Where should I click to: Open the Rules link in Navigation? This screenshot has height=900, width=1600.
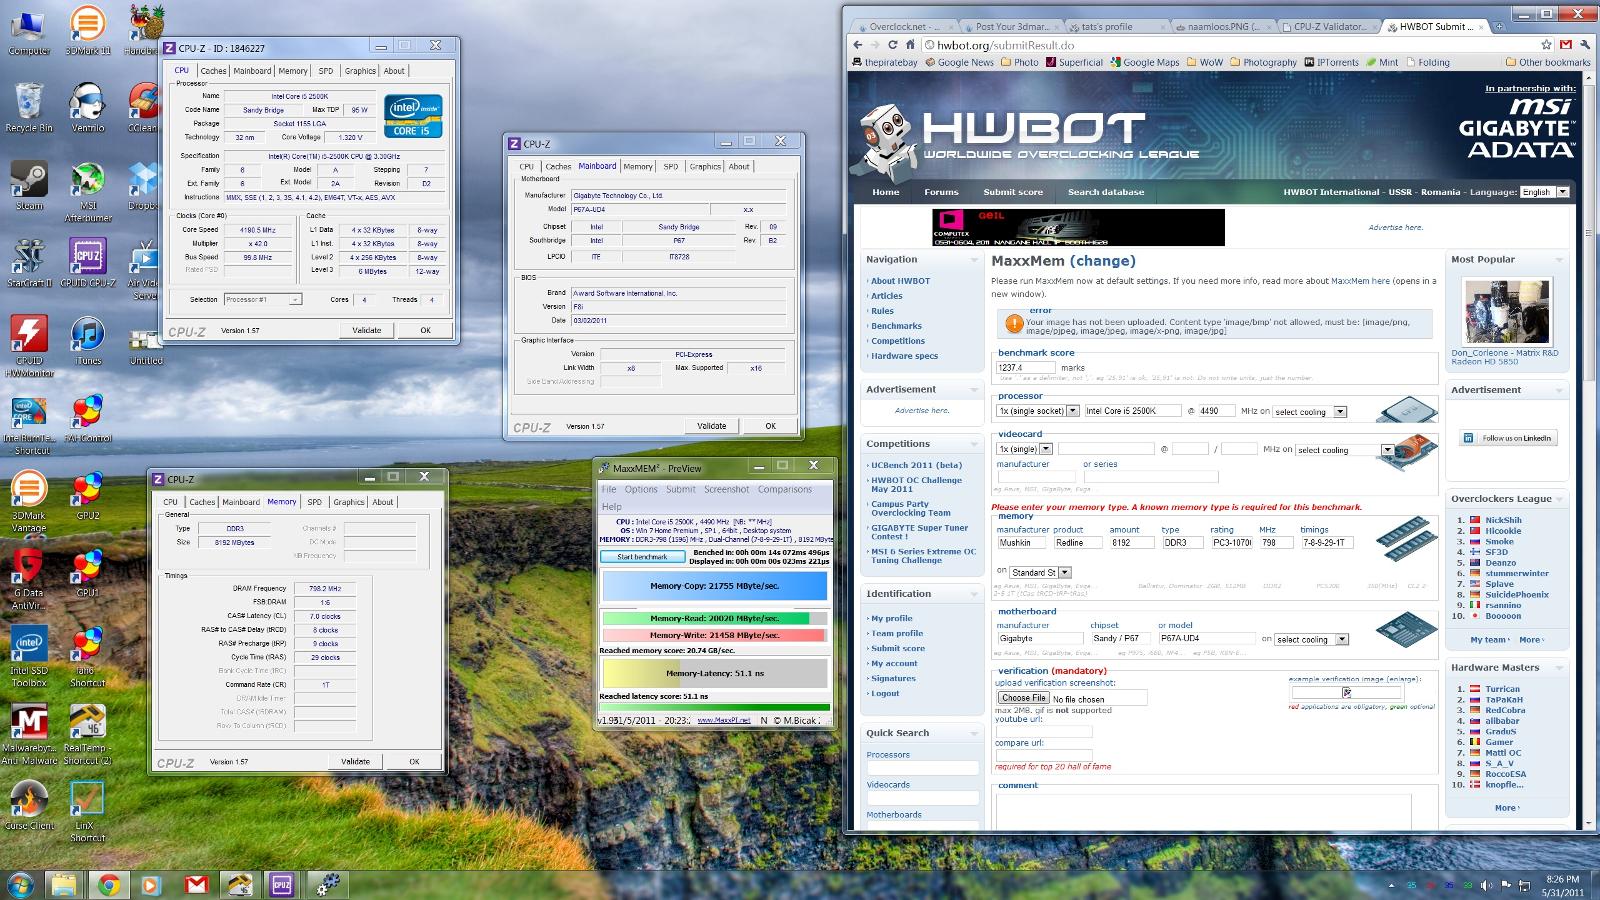pyautogui.click(x=882, y=311)
